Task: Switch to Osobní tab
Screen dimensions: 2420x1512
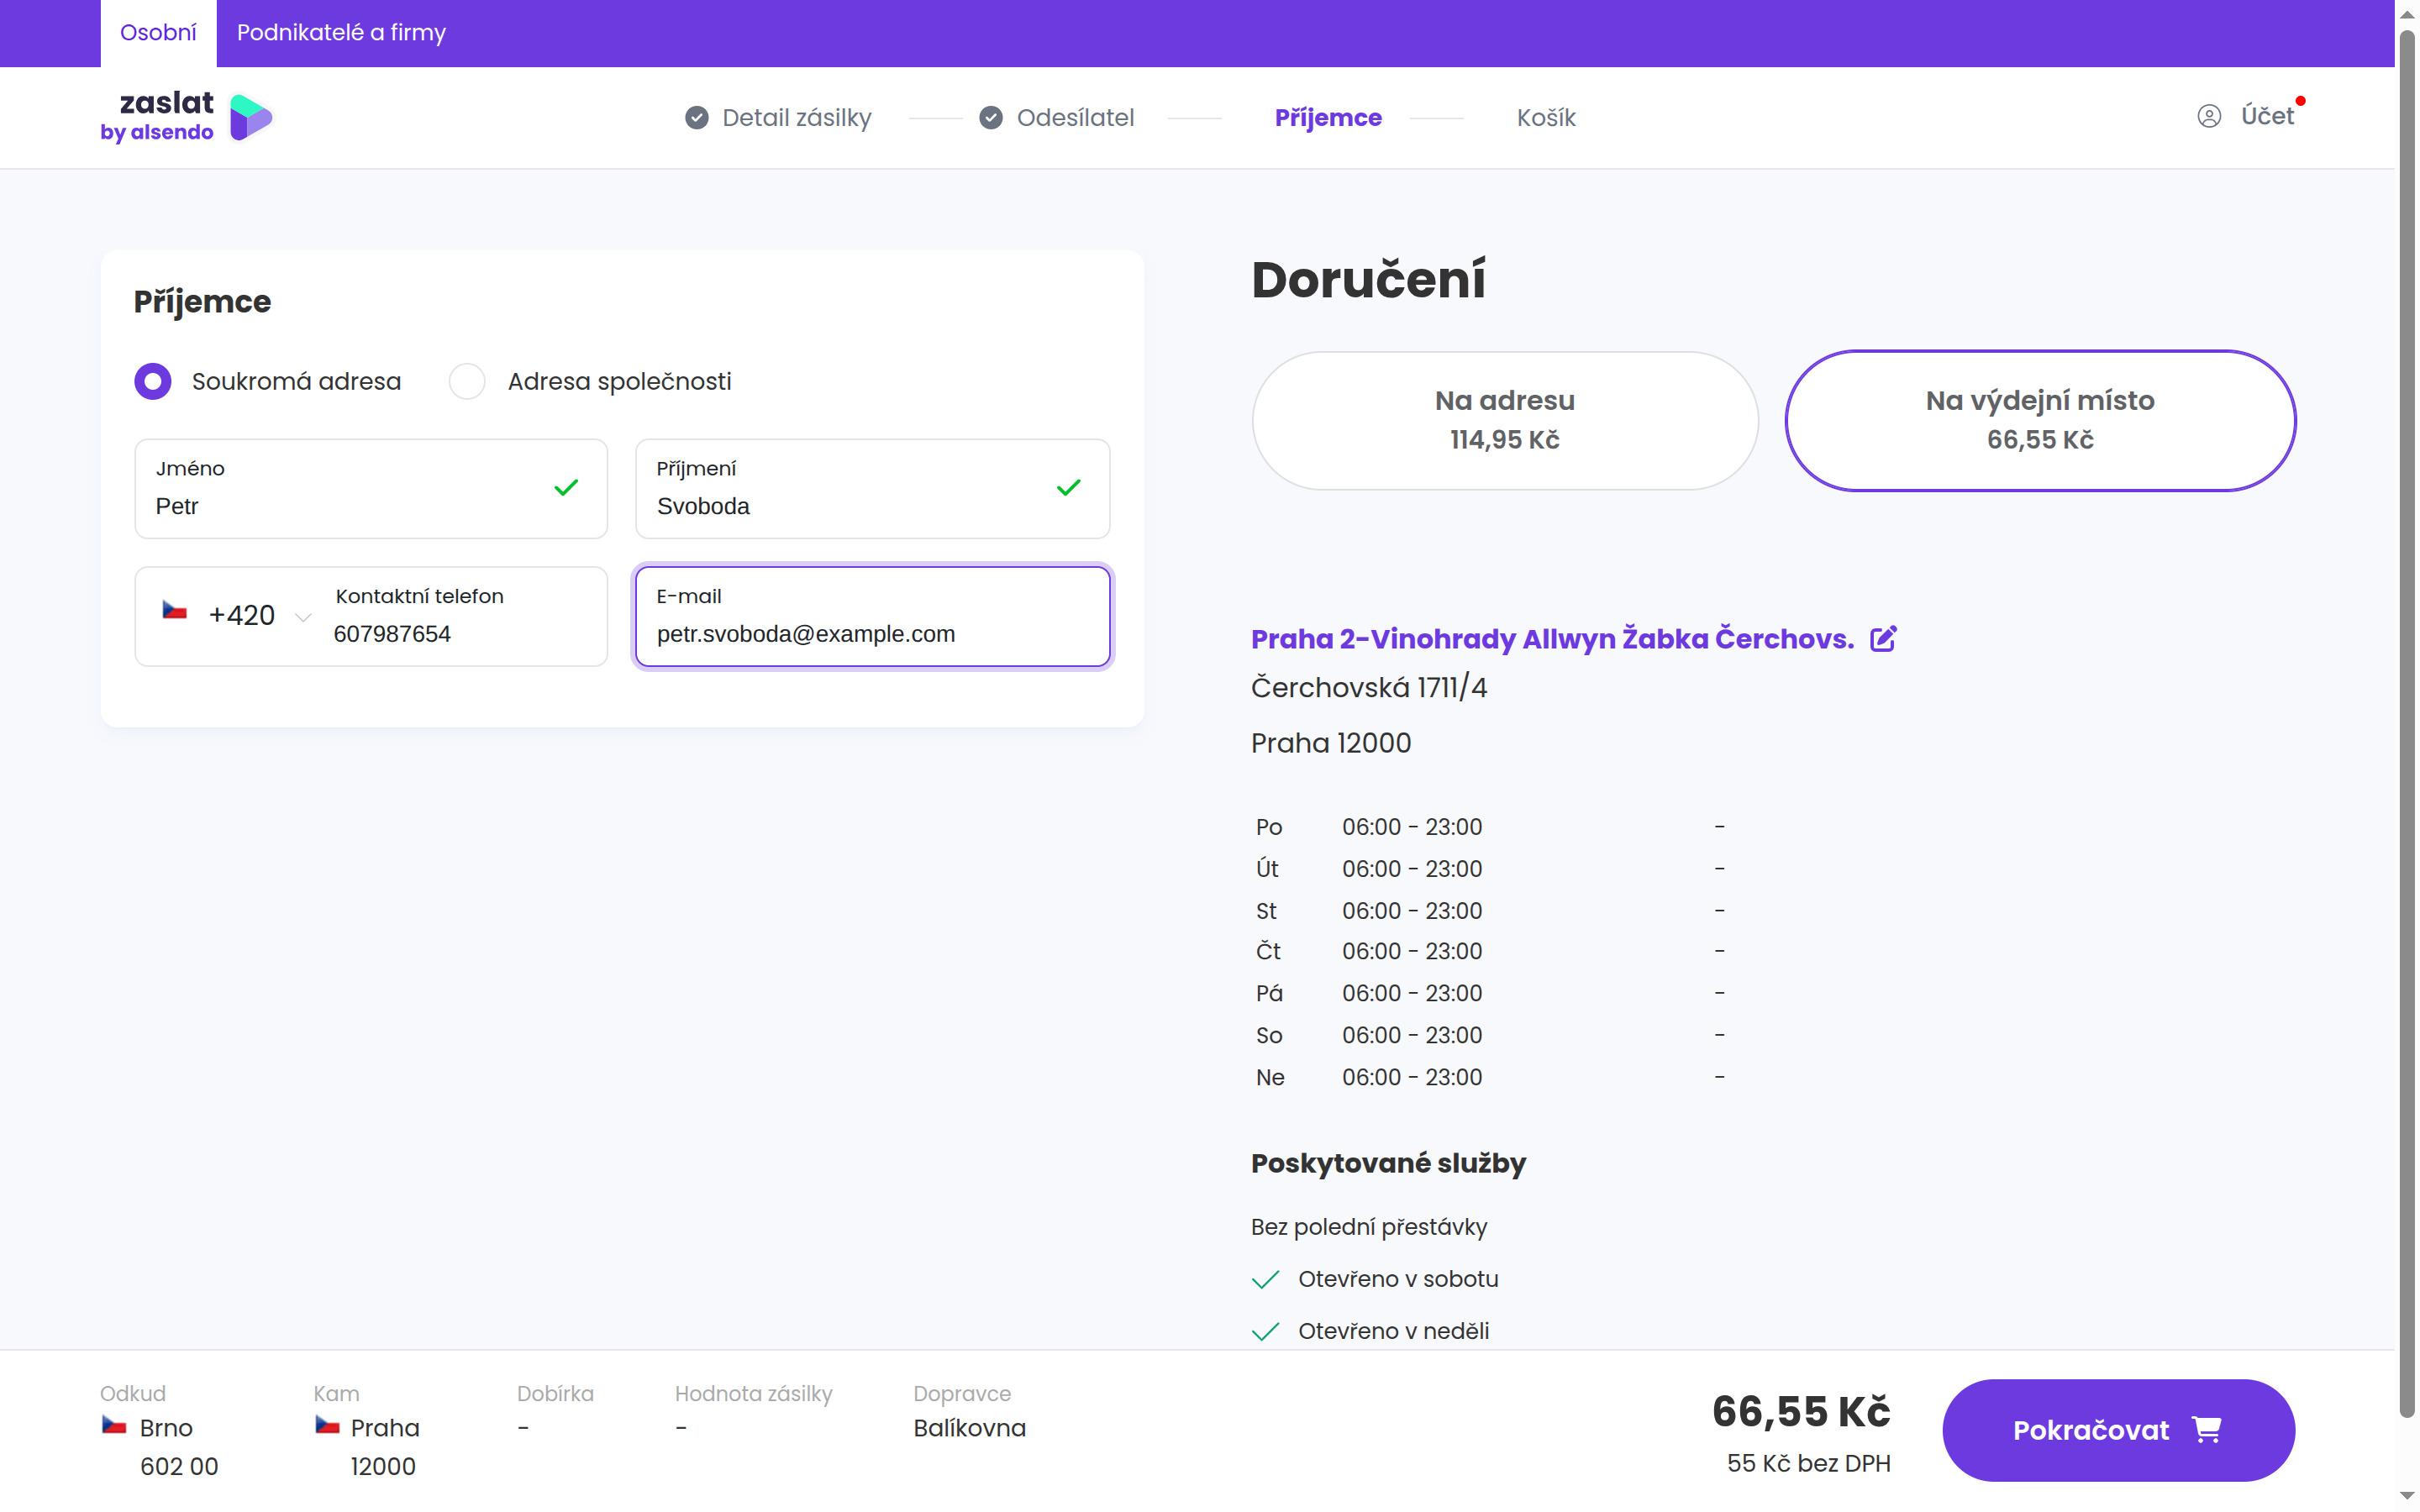Action: click(x=158, y=33)
